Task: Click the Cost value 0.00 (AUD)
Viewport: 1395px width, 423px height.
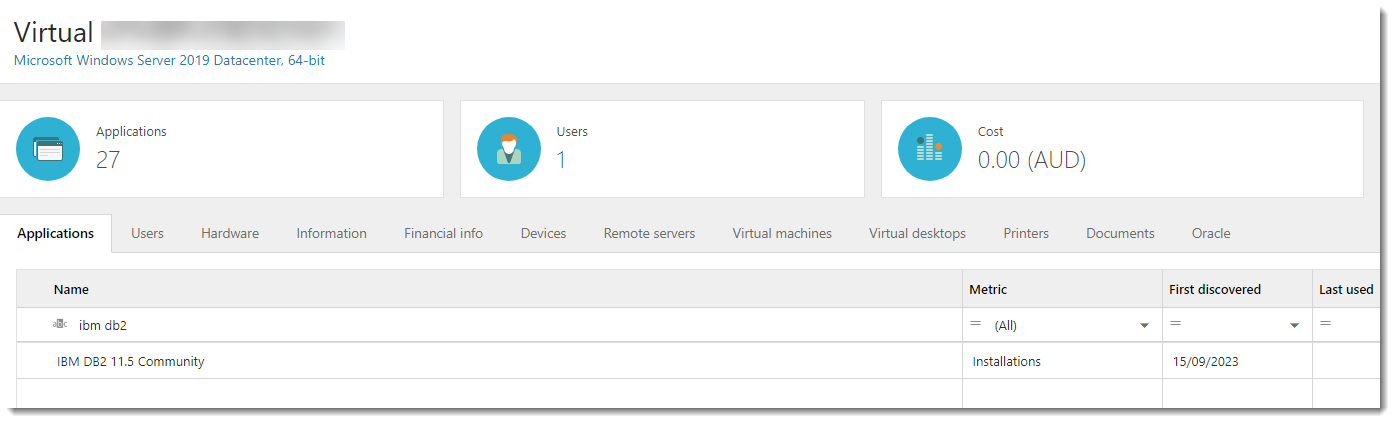Action: (x=1032, y=160)
